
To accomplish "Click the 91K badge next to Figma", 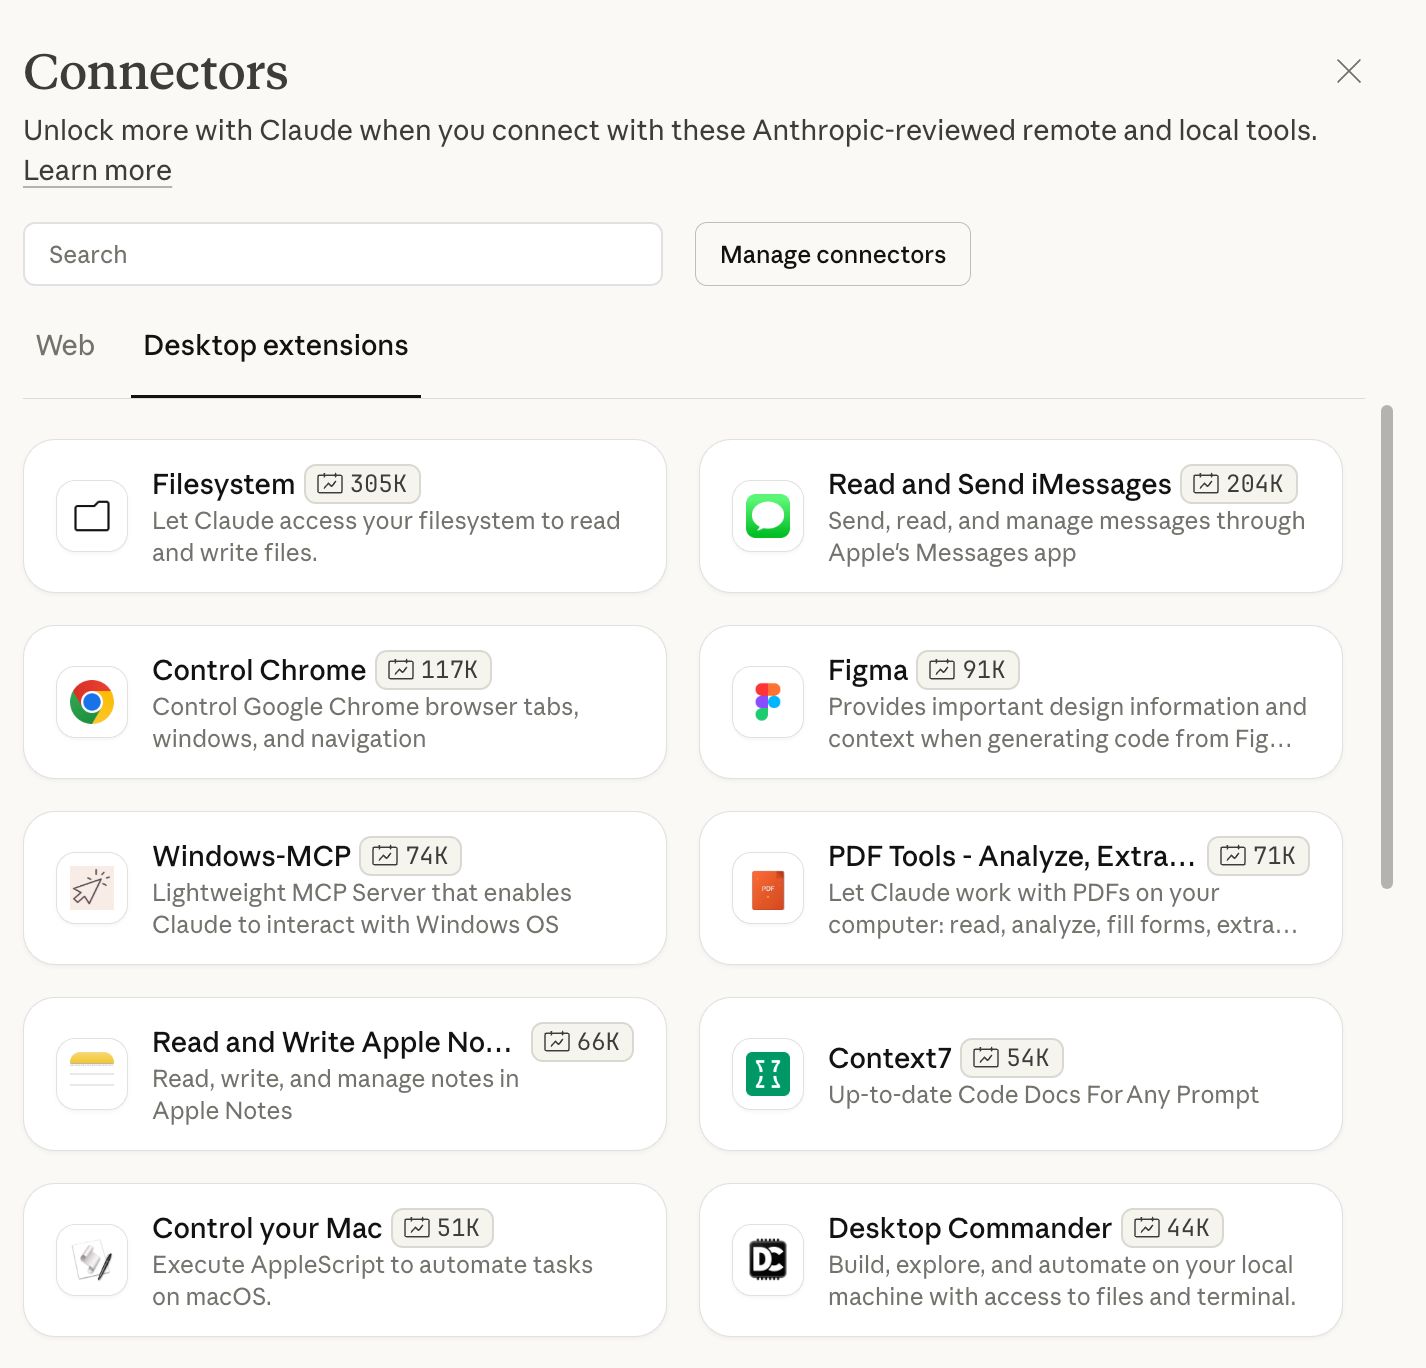I will click(967, 670).
